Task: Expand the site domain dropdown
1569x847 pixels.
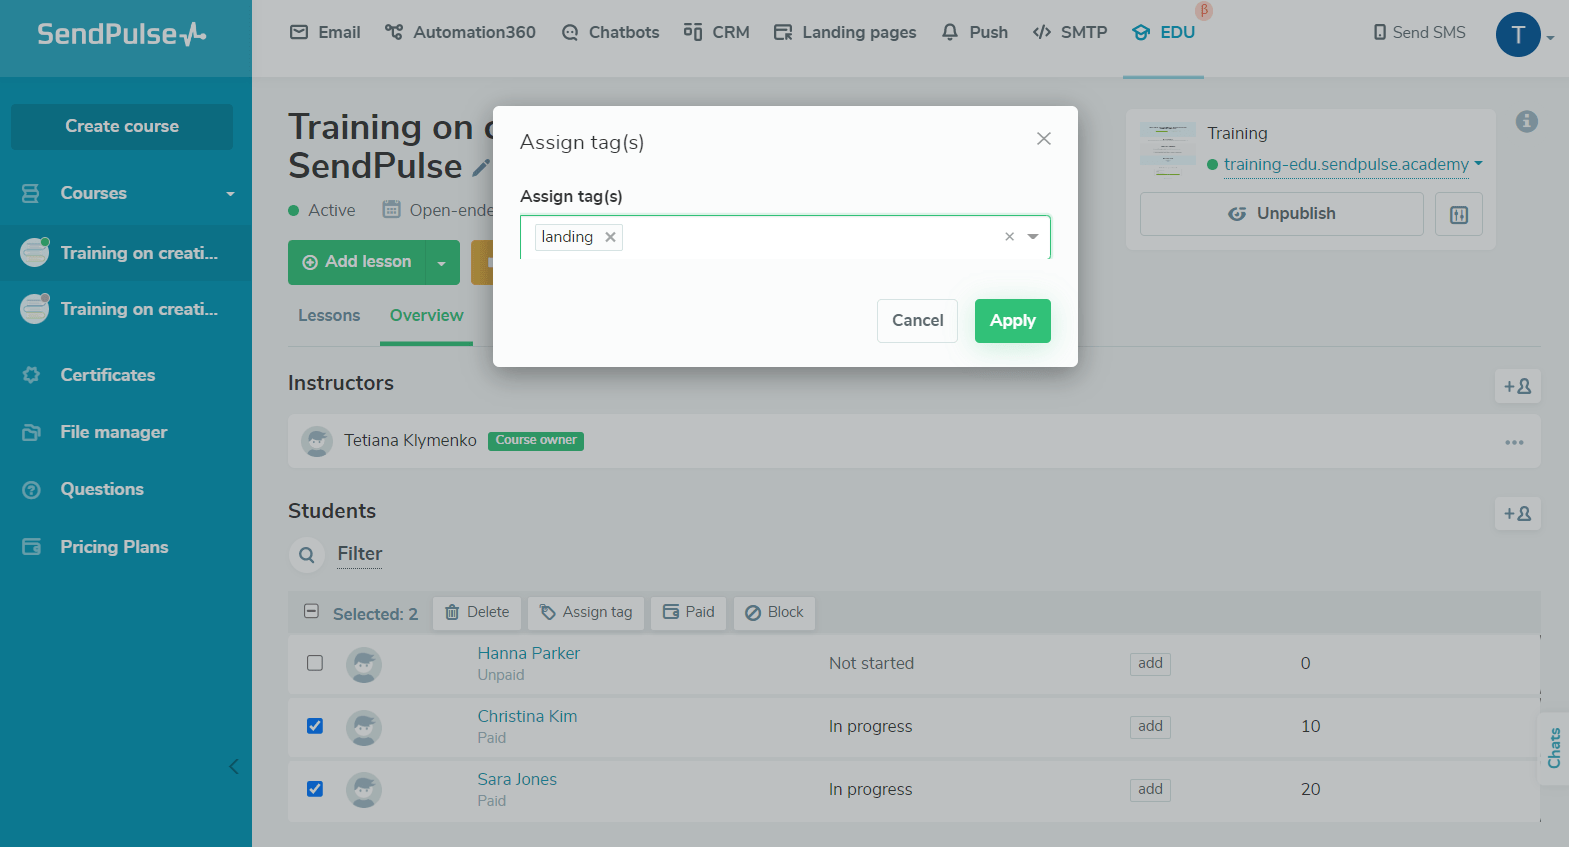Action: 1478,164
